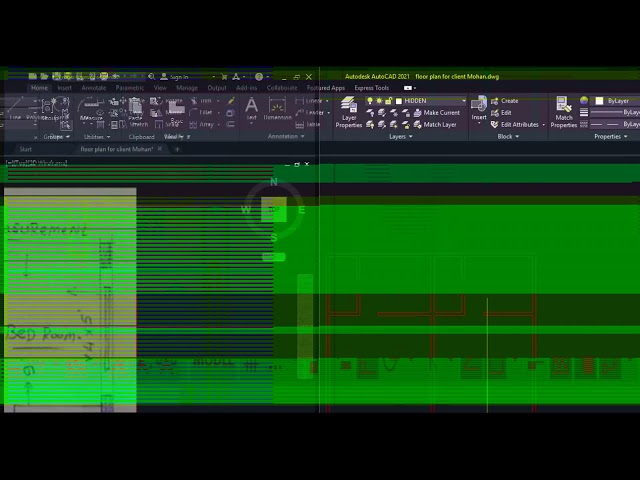Click the object color wheel icon in Properties
The image size is (640, 480).
[584, 101]
